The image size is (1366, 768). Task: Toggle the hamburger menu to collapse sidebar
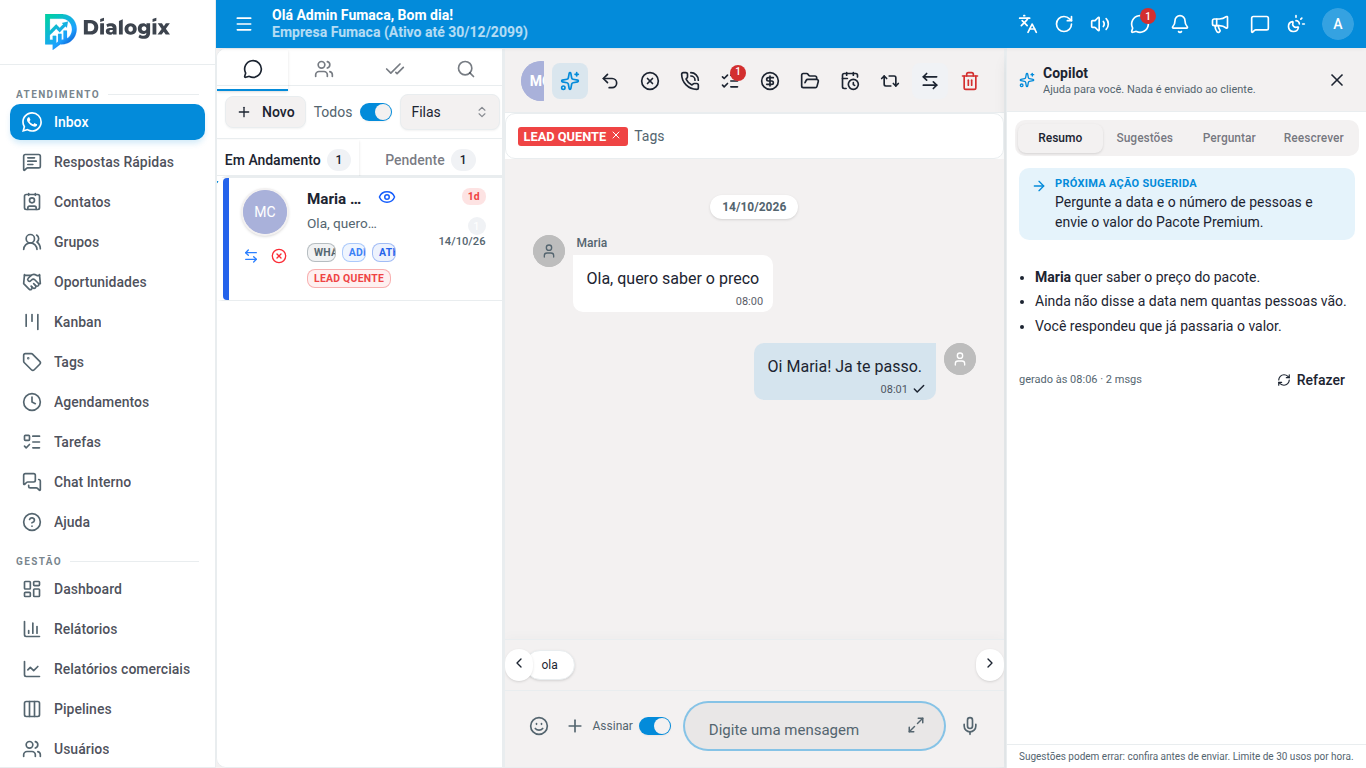[x=244, y=24]
